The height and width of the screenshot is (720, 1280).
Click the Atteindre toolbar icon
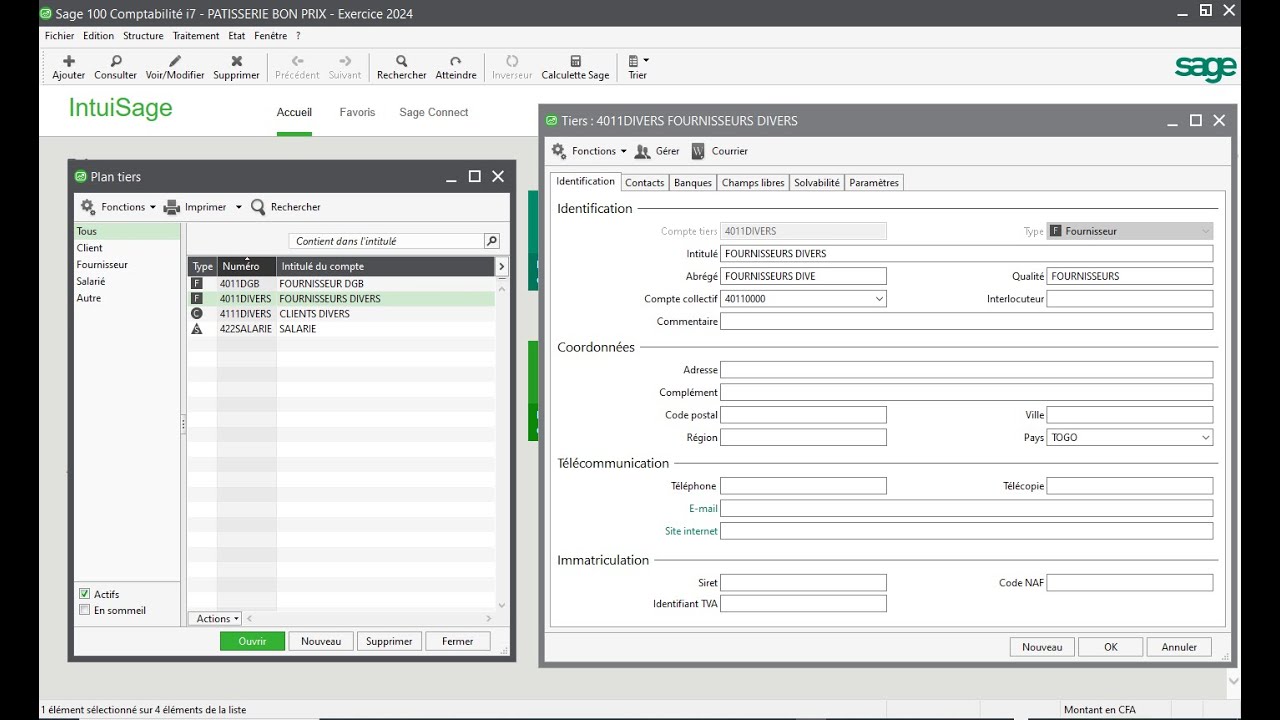tap(456, 61)
